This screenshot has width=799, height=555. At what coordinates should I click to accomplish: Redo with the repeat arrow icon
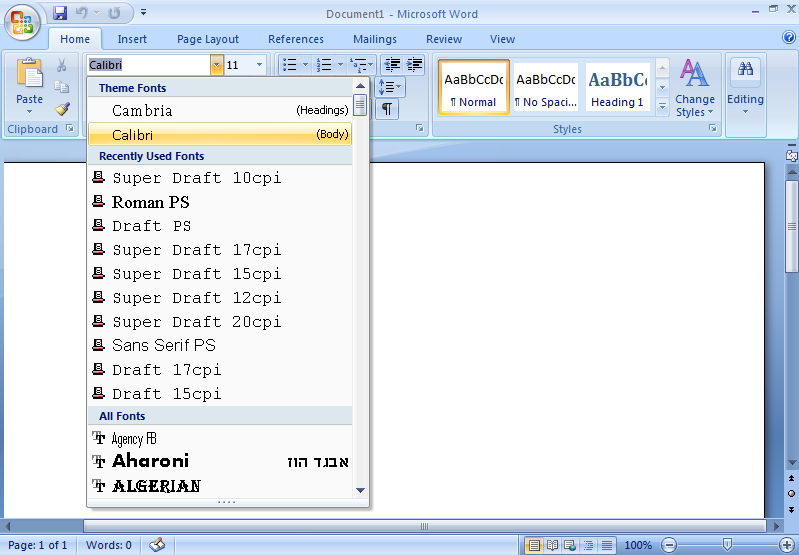point(115,13)
